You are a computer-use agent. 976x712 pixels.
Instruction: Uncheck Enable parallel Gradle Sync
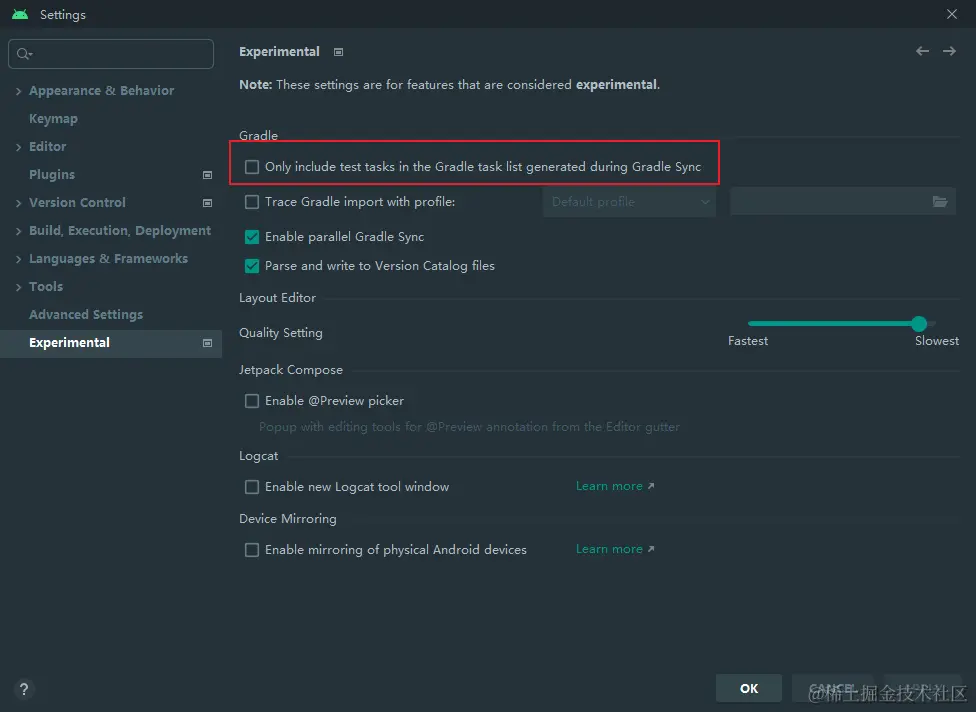pos(252,237)
